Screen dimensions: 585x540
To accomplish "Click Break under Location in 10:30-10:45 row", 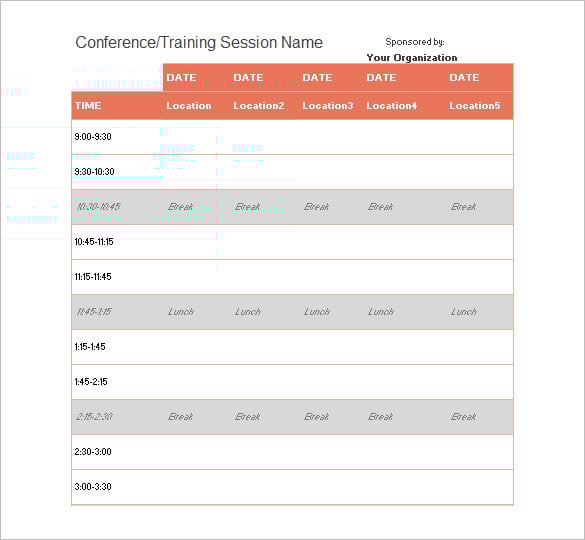I will pyautogui.click(x=181, y=207).
